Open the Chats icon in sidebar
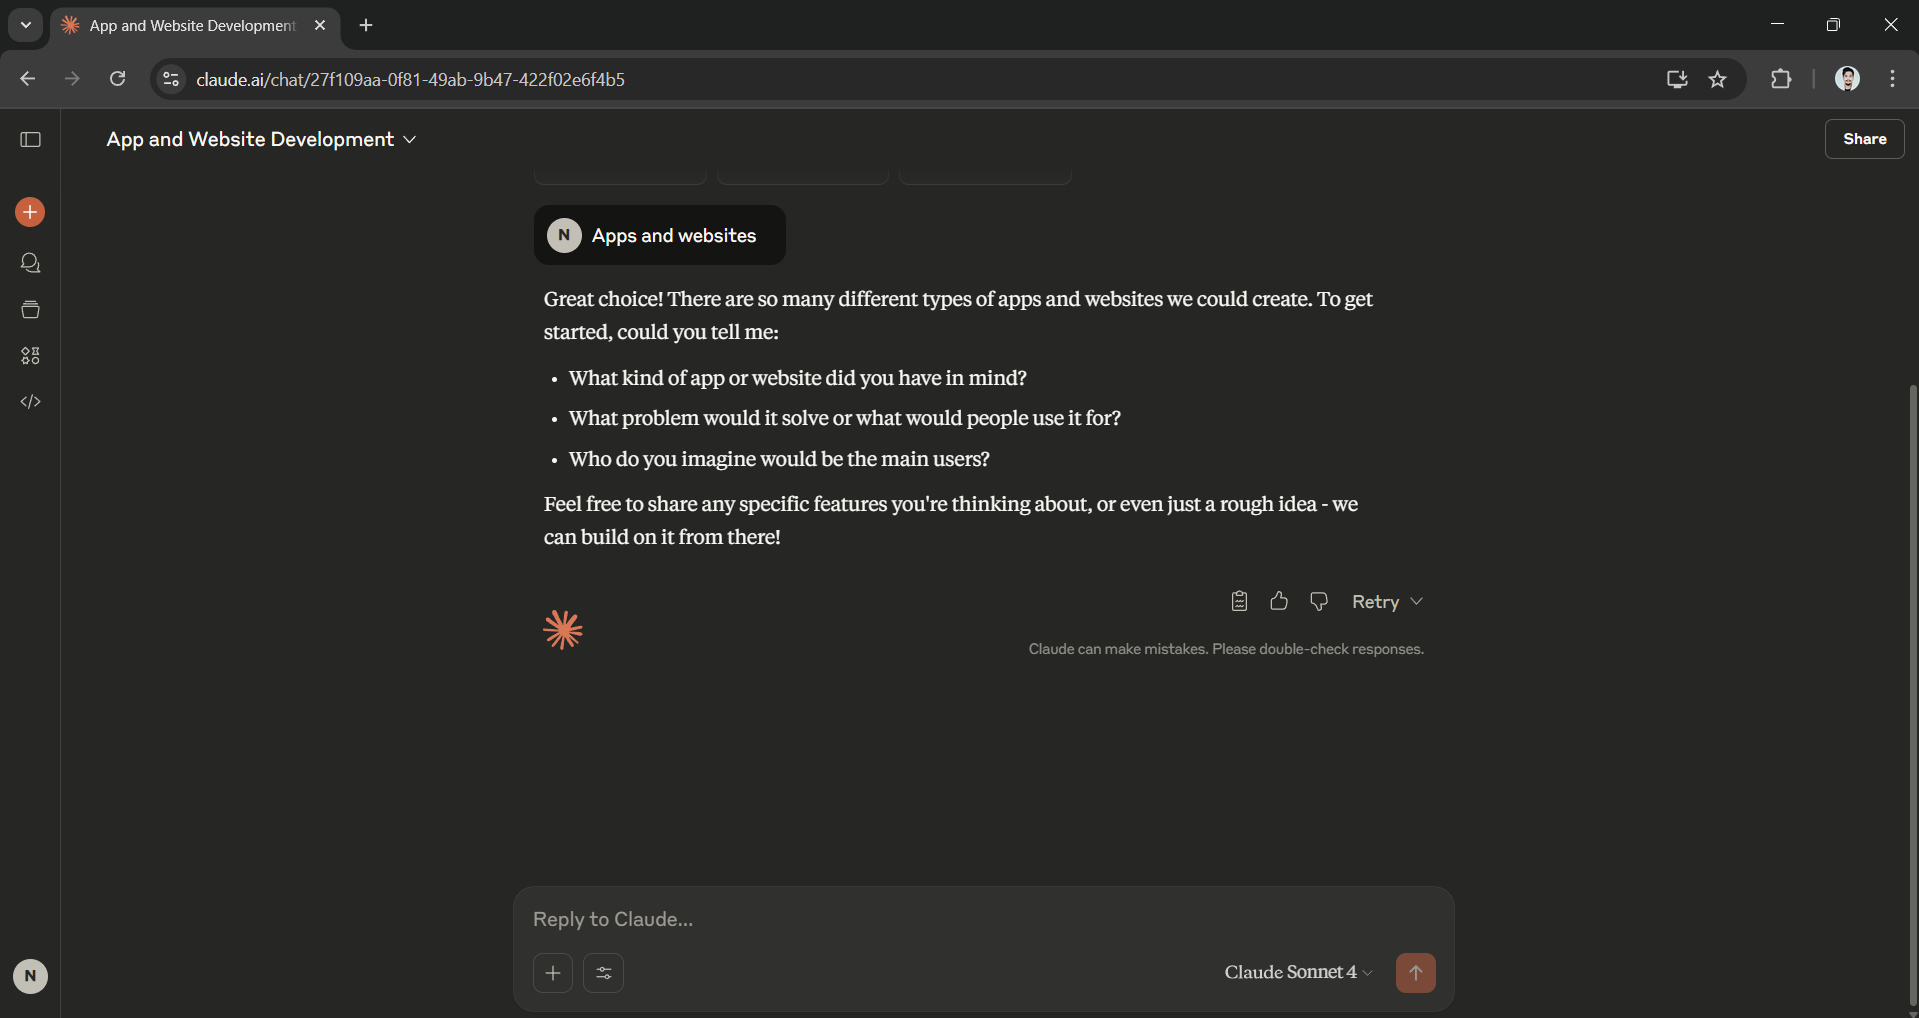 (30, 263)
